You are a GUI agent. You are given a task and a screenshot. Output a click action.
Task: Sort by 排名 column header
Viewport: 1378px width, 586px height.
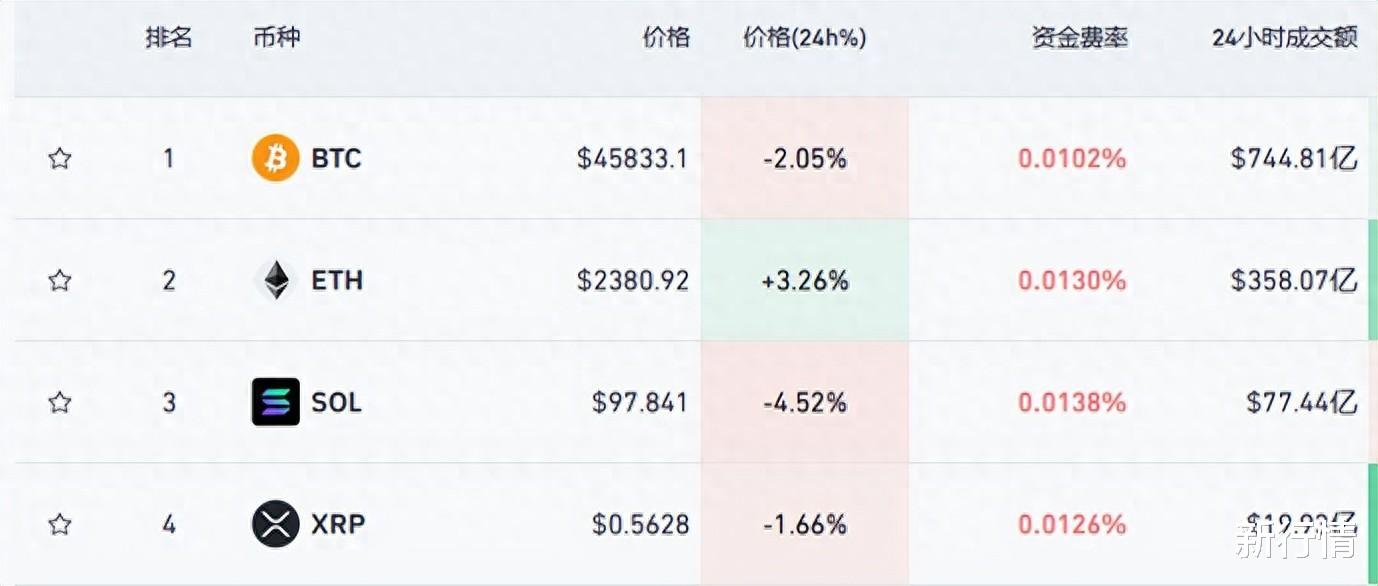pos(168,38)
